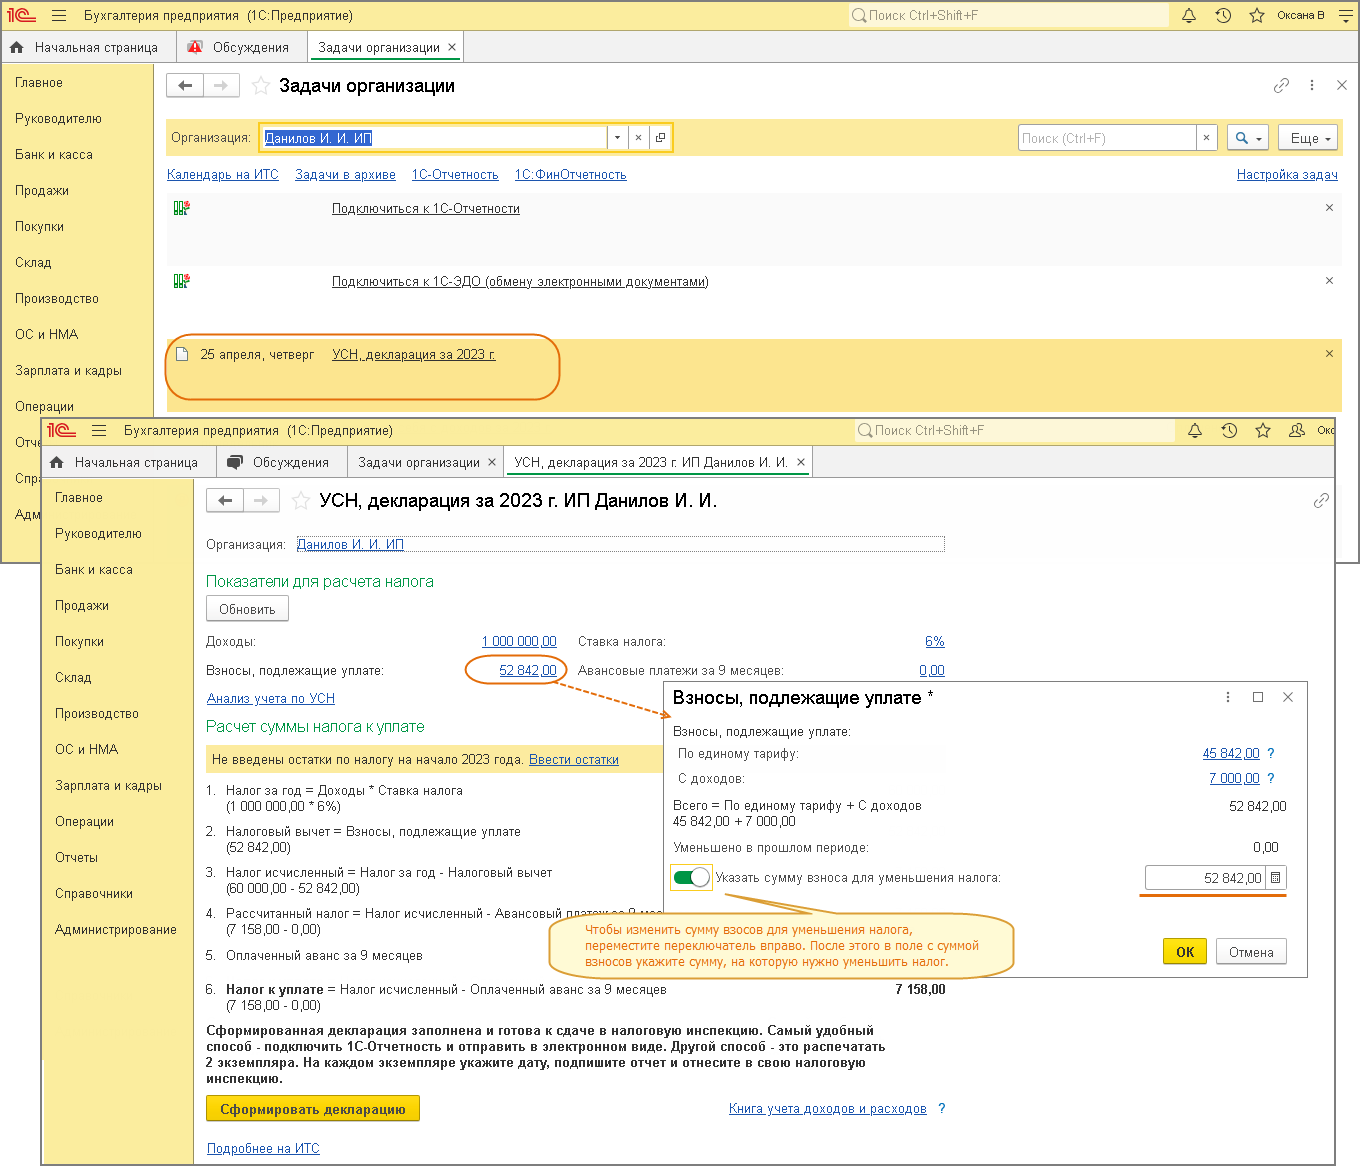
Task: Clear the Поиск (Ctrl+F) search field
Action: tap(1206, 138)
